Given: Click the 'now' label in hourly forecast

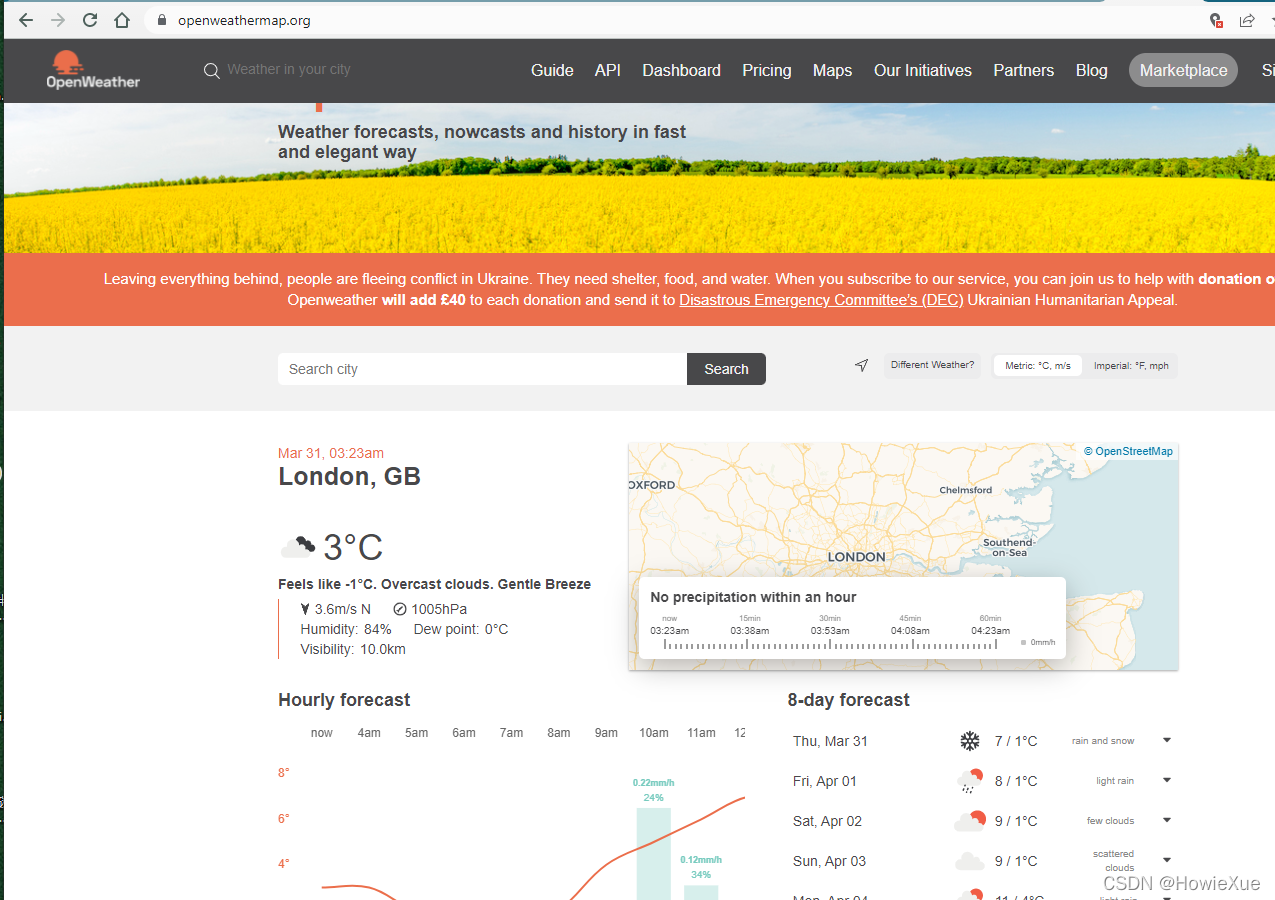Looking at the screenshot, I should (x=321, y=733).
